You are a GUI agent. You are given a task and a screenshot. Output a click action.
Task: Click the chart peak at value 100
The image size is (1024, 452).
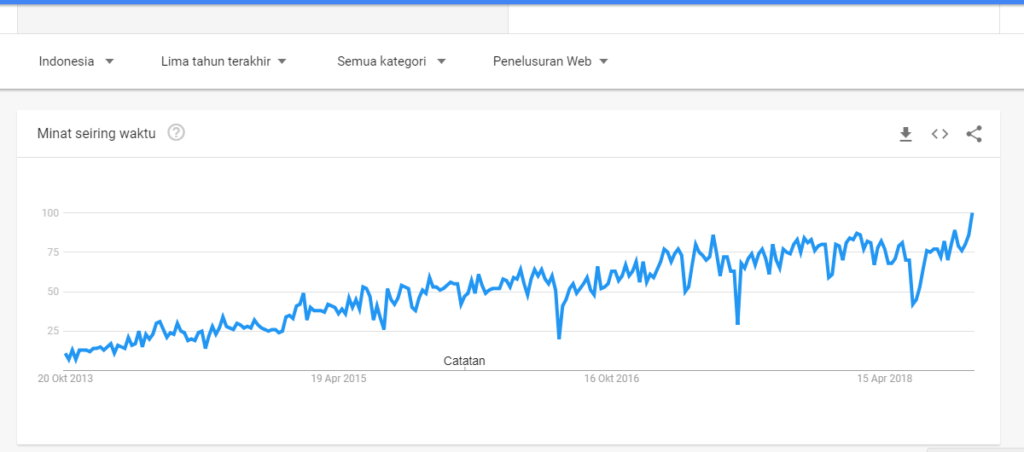[972, 213]
